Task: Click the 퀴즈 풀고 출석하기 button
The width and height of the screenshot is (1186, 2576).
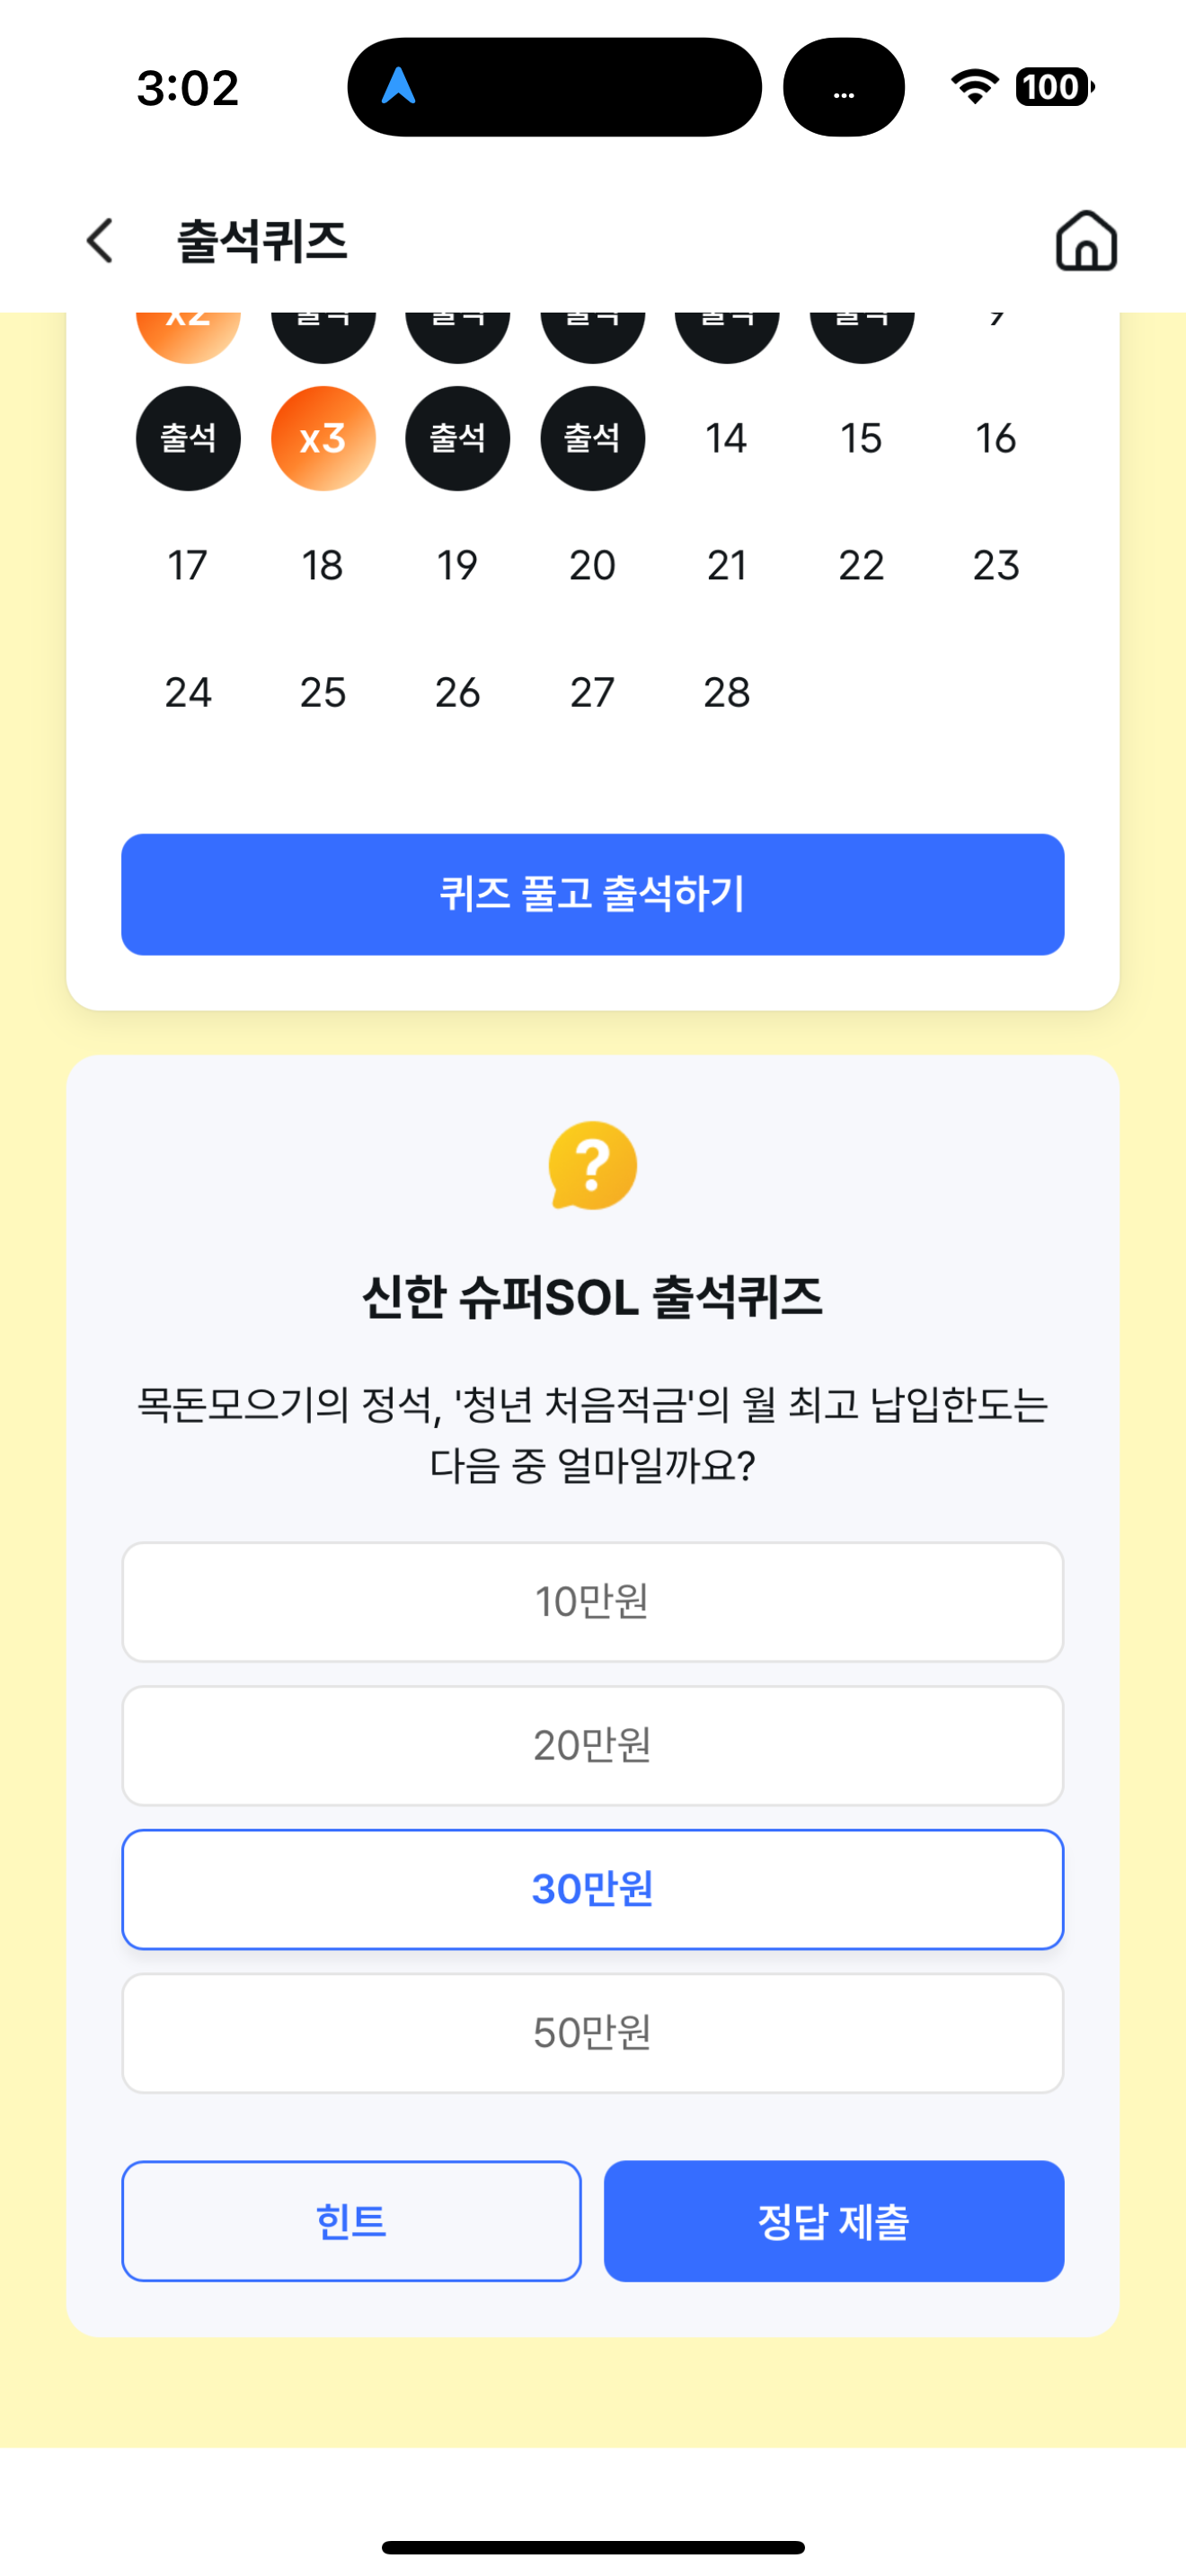Action: [x=593, y=894]
